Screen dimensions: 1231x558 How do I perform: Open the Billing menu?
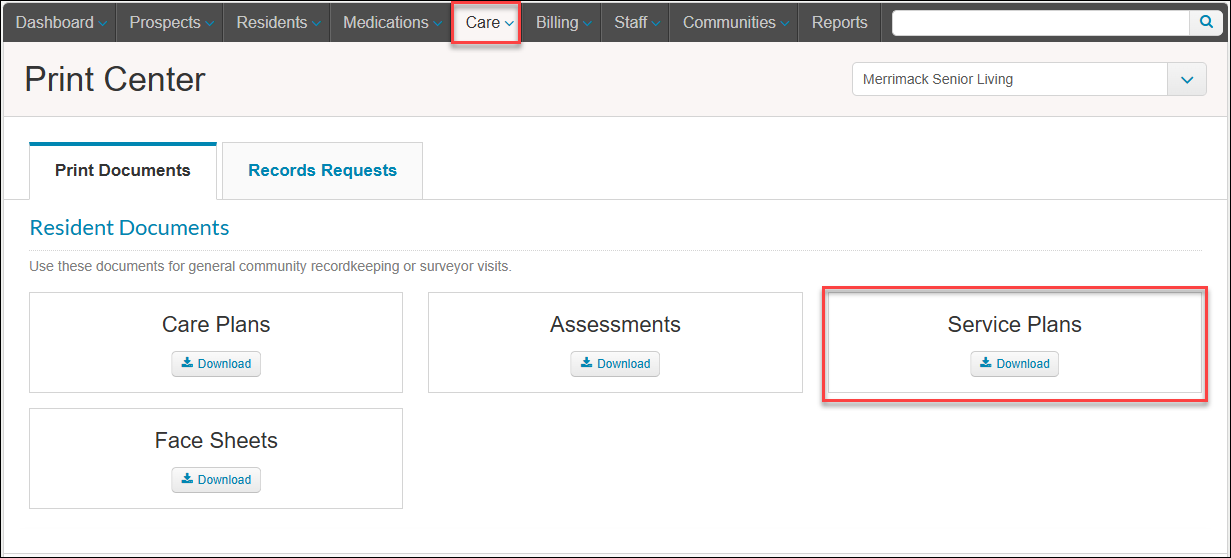(x=562, y=22)
